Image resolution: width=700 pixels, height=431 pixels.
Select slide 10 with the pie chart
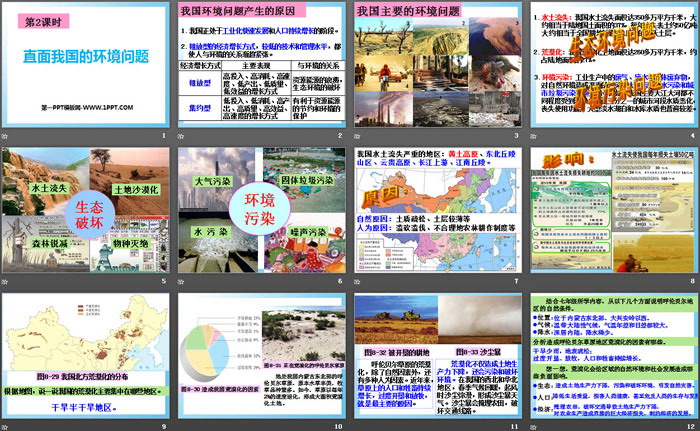262,356
